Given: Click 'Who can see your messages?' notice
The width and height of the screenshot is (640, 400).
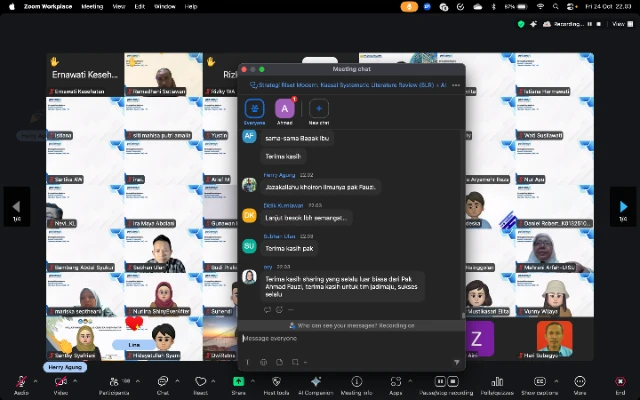Looking at the screenshot, I should 351,325.
